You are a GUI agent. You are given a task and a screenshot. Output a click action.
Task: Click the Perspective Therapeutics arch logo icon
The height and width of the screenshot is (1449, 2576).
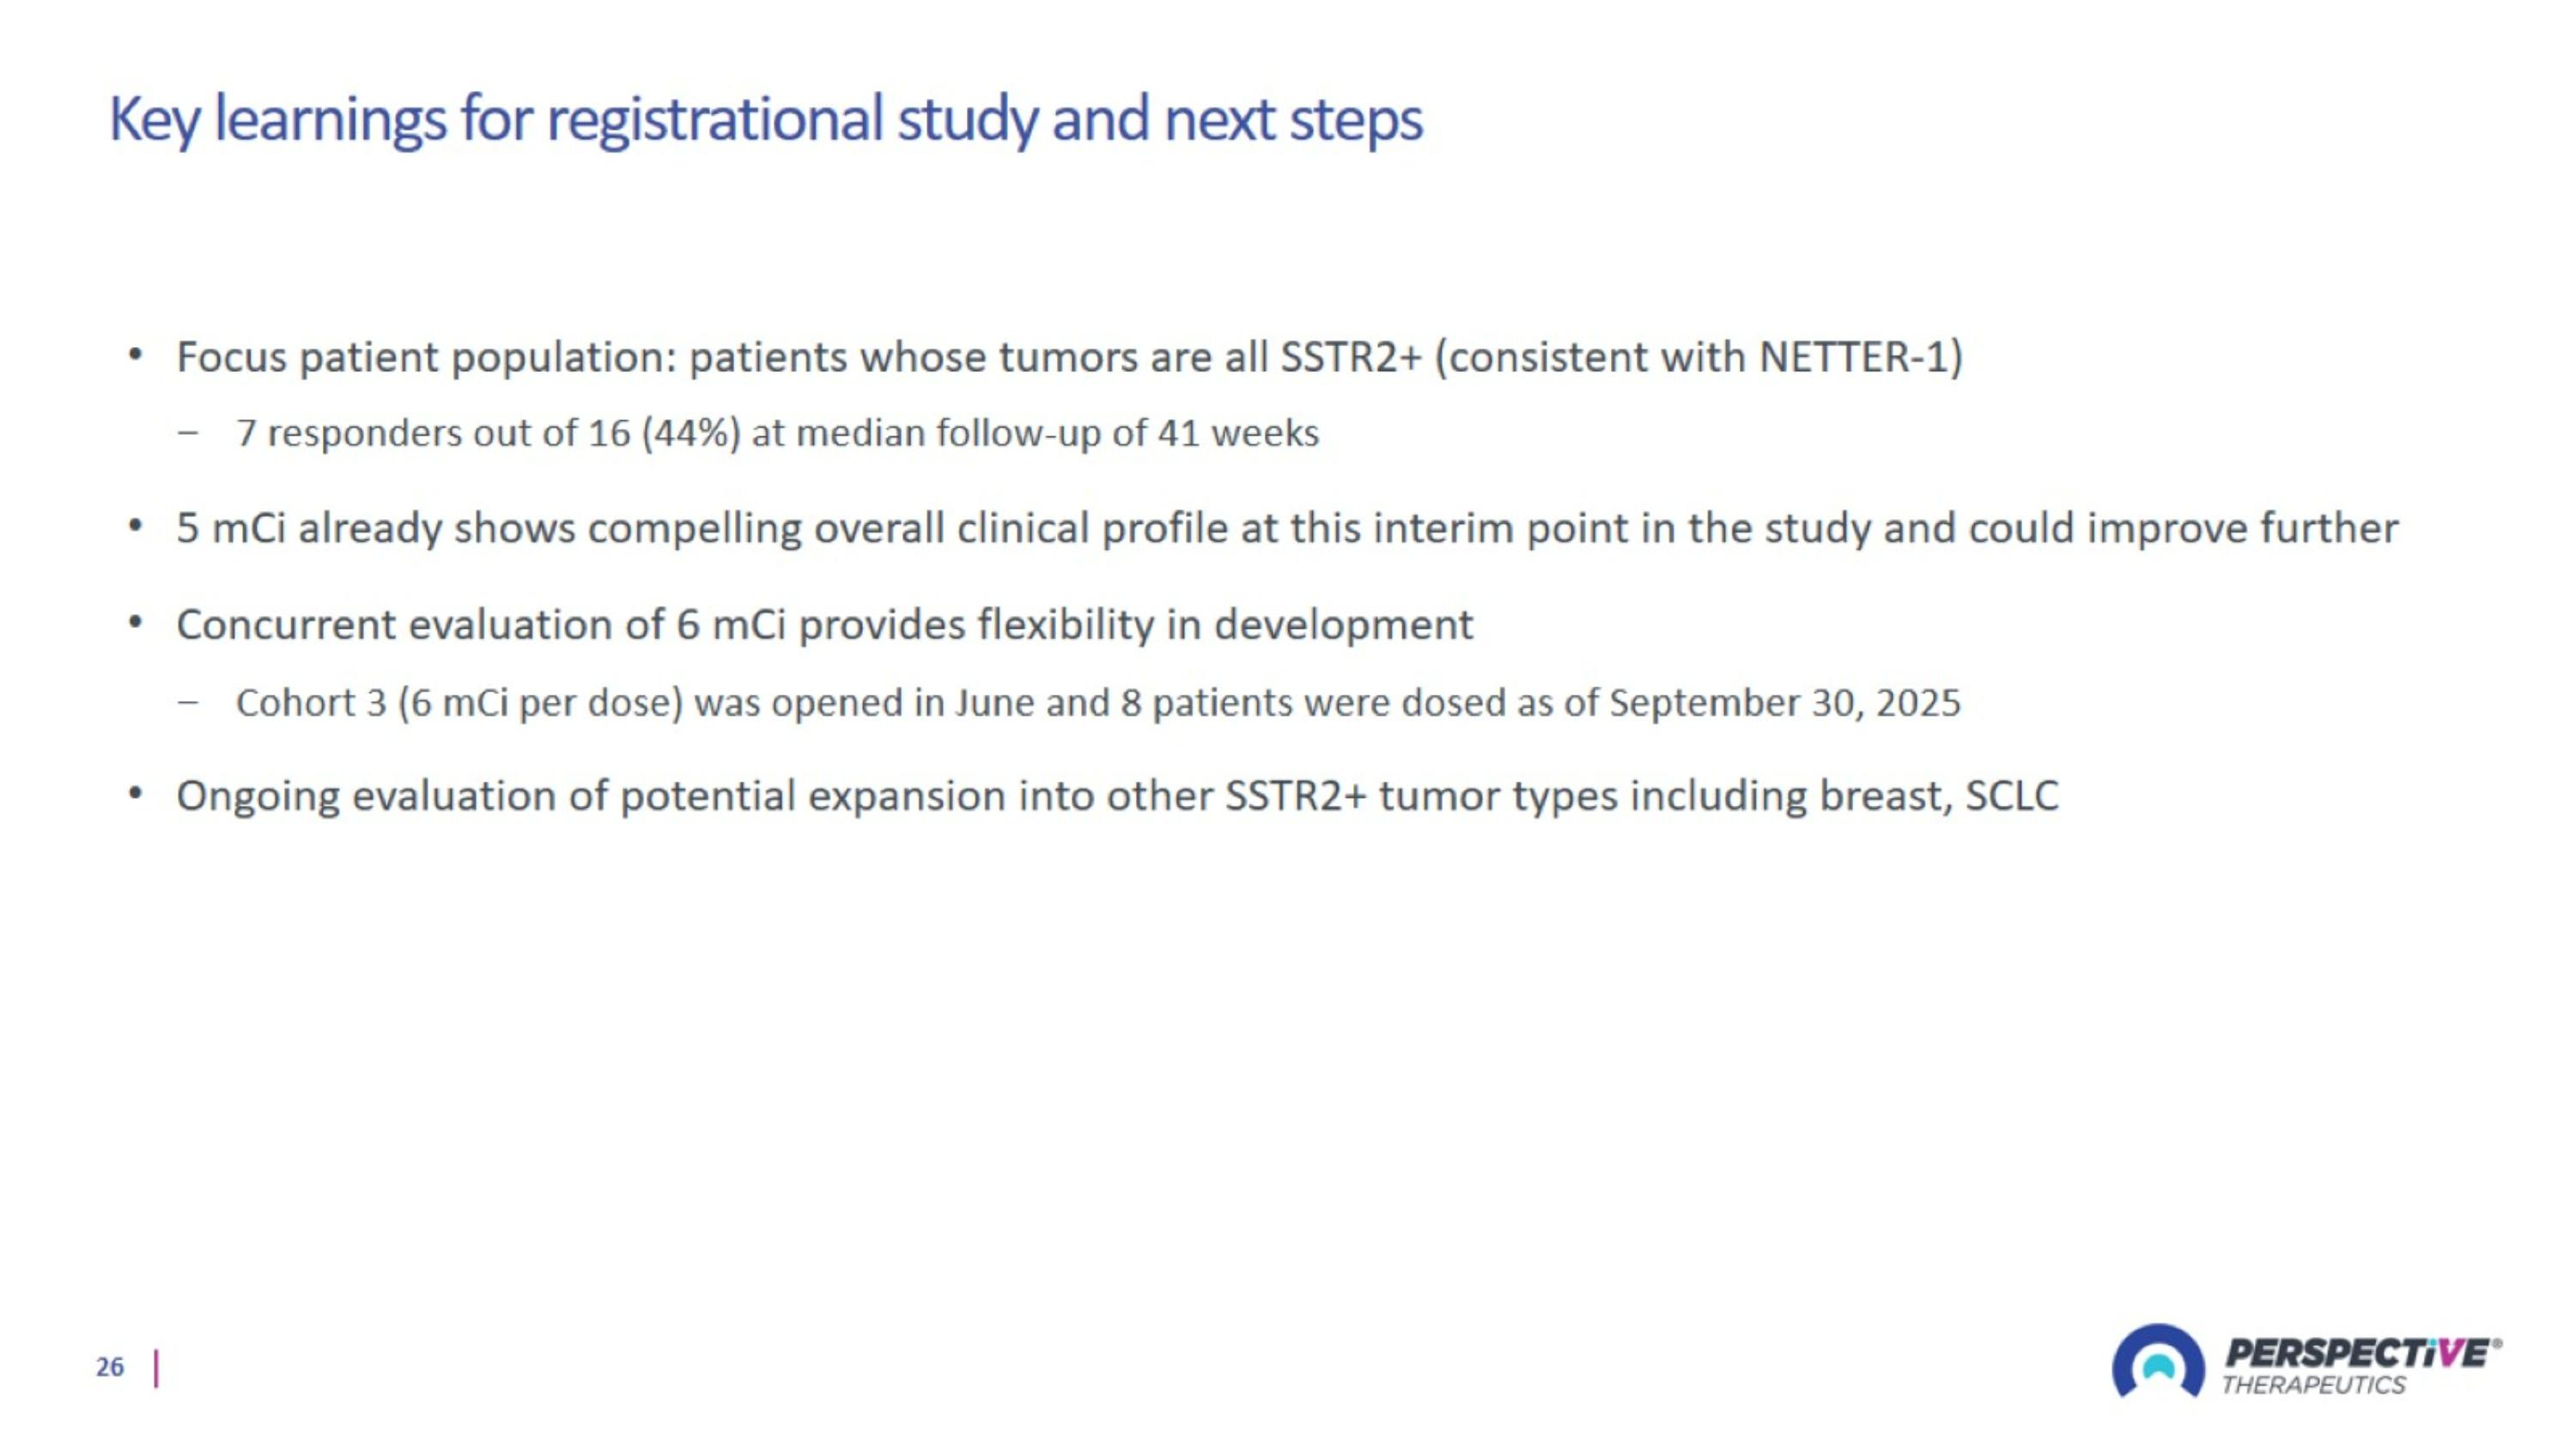2157,1362
